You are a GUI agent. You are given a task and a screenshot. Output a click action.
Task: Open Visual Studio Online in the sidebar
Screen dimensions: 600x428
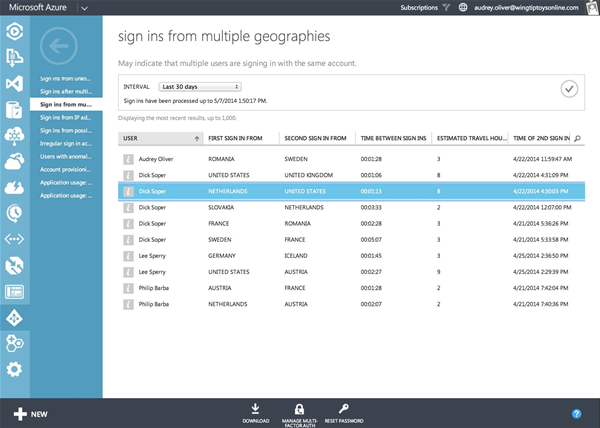click(x=15, y=84)
